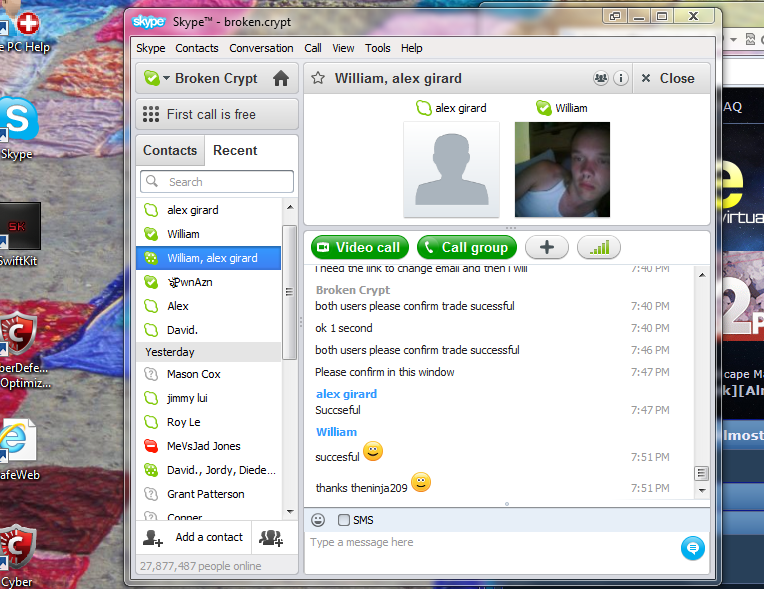Open the Conversation menu
Screen dimensions: 764x589
pos(261,48)
